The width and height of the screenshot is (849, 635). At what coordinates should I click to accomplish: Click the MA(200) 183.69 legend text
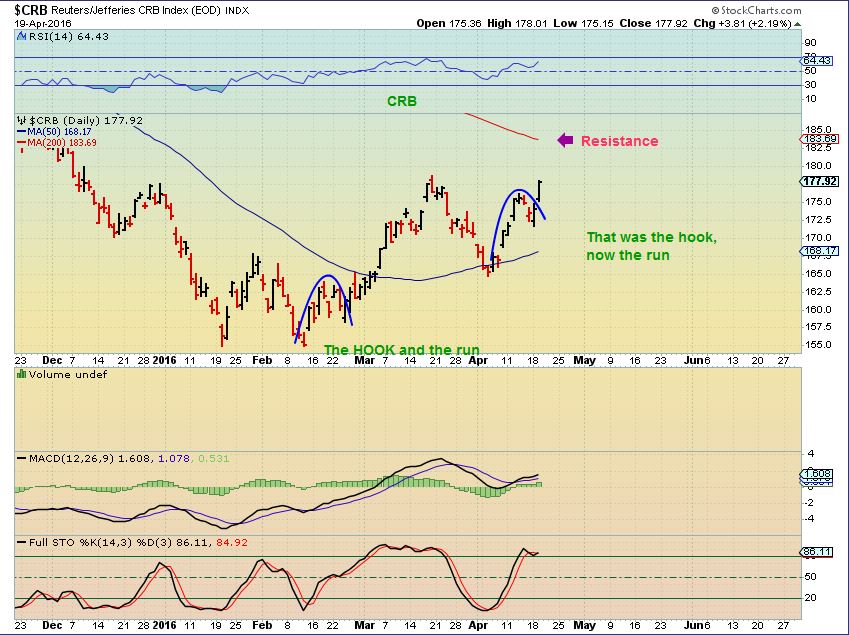(62, 143)
